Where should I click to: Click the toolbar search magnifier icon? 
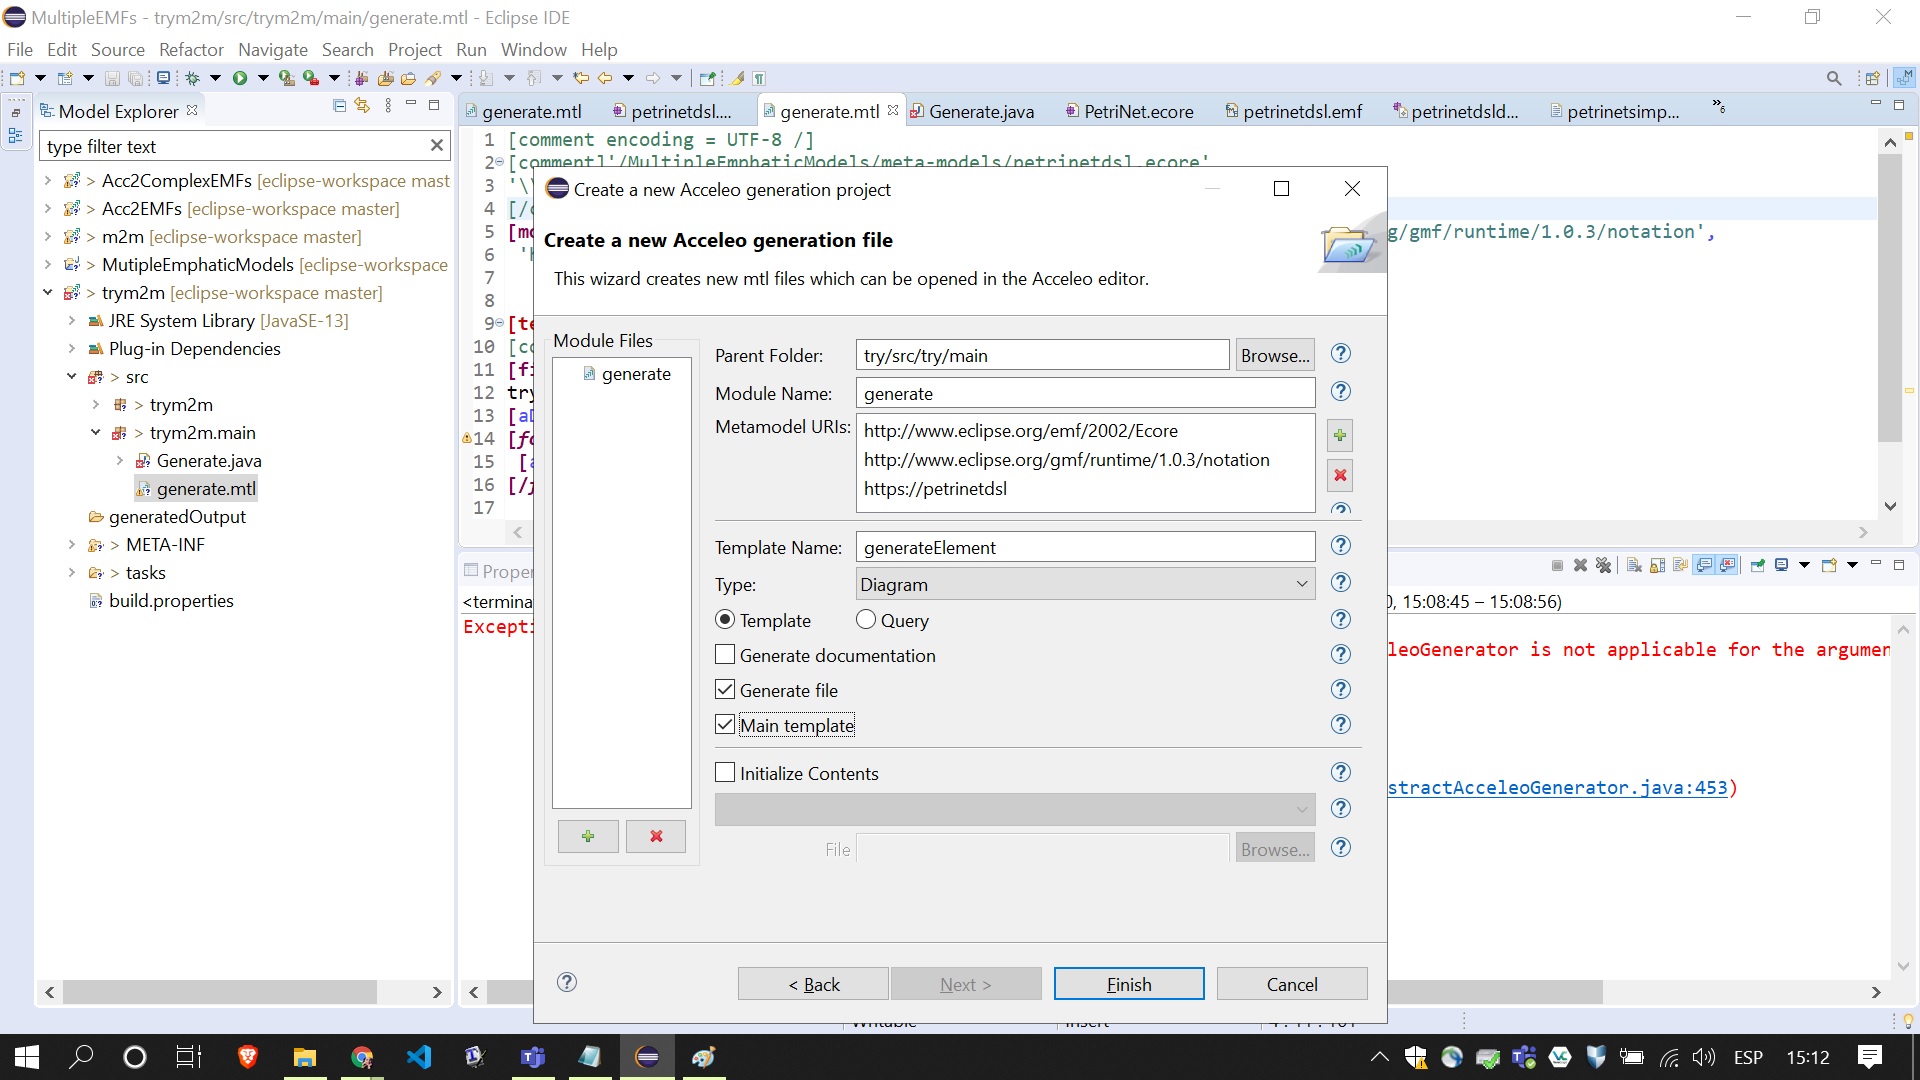click(1834, 78)
